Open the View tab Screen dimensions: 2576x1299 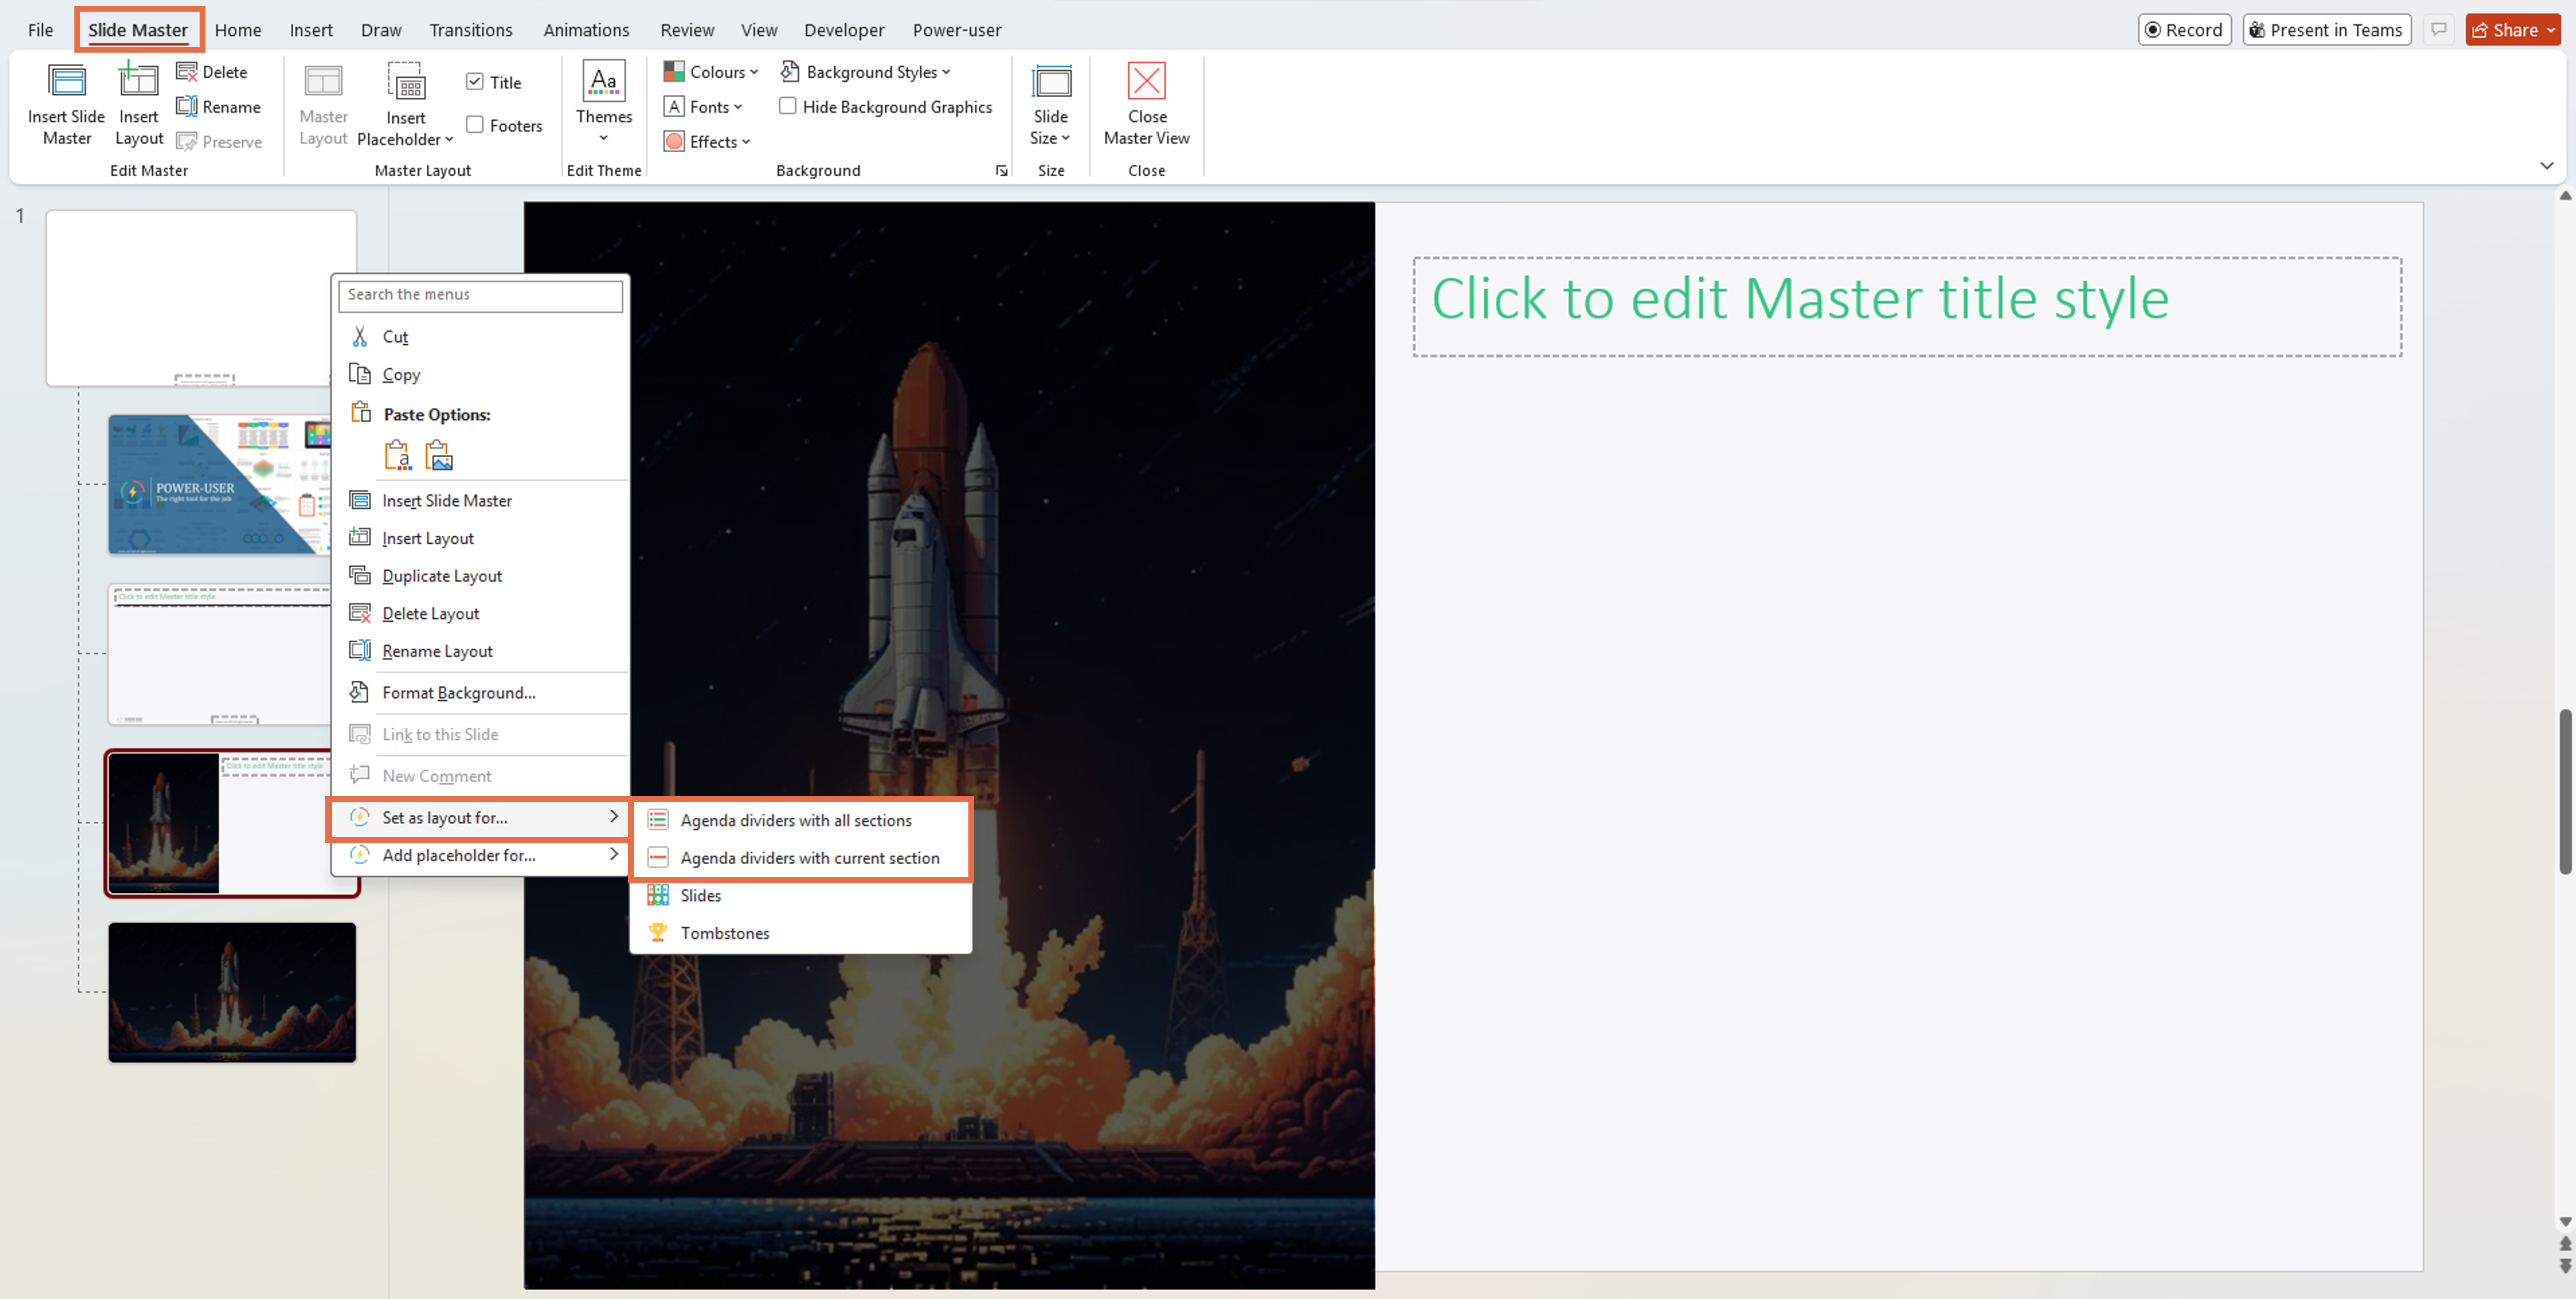[759, 30]
